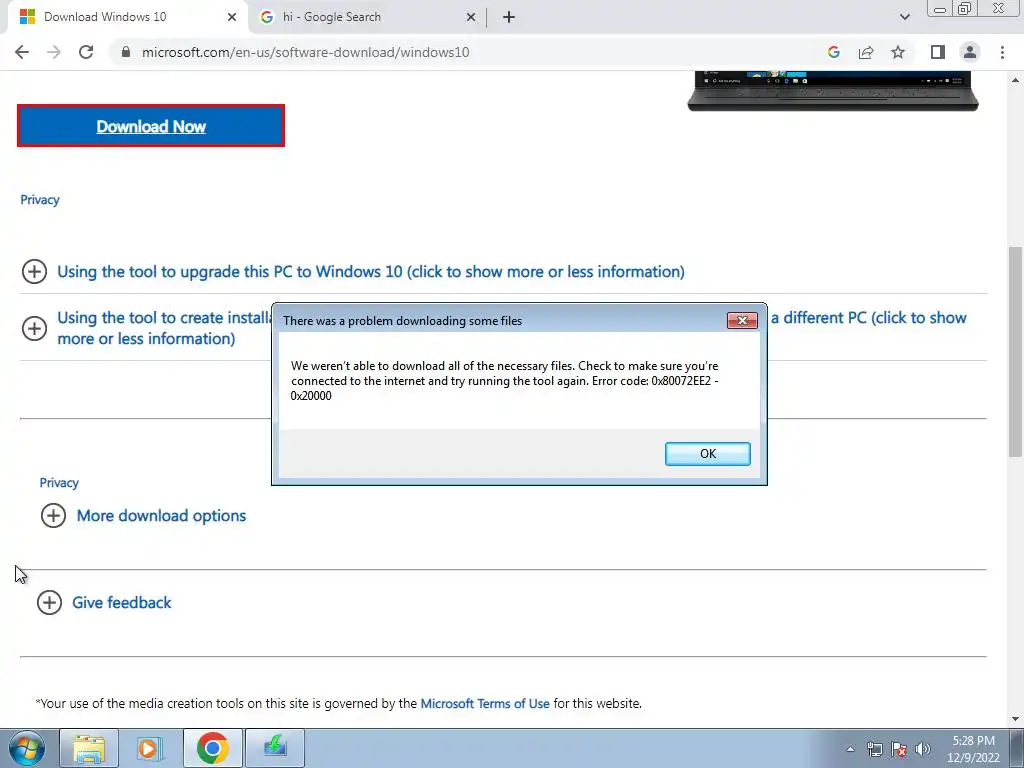
Task: Bookmark this page with the star
Action: tap(898, 52)
